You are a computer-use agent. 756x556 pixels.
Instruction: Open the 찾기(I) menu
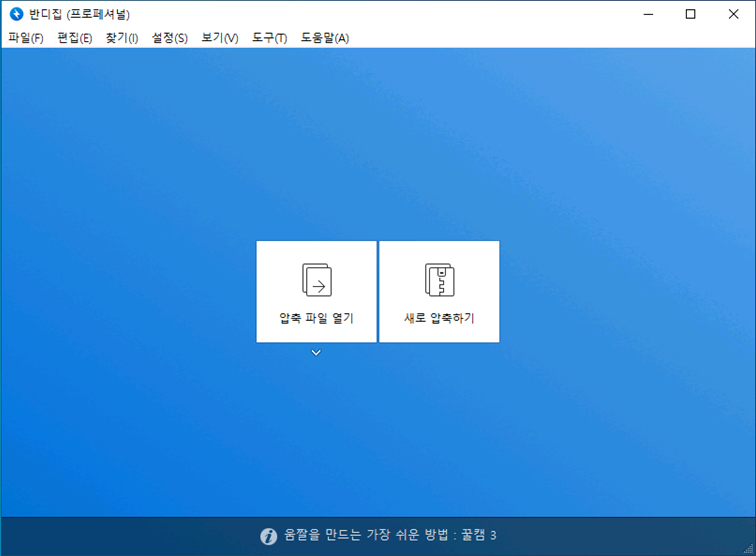click(x=122, y=38)
